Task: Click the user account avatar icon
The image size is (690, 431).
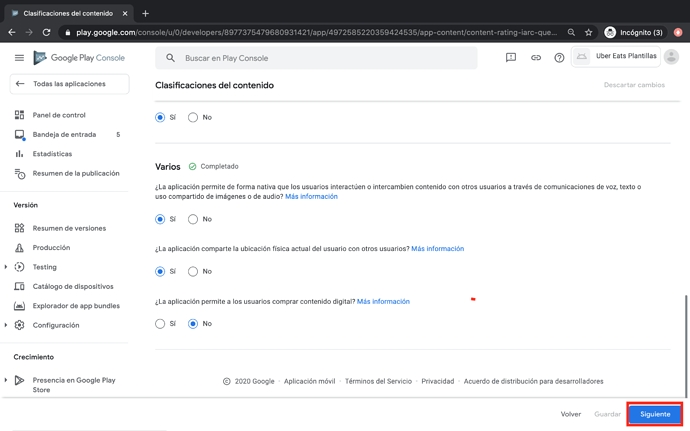Action: point(671,57)
